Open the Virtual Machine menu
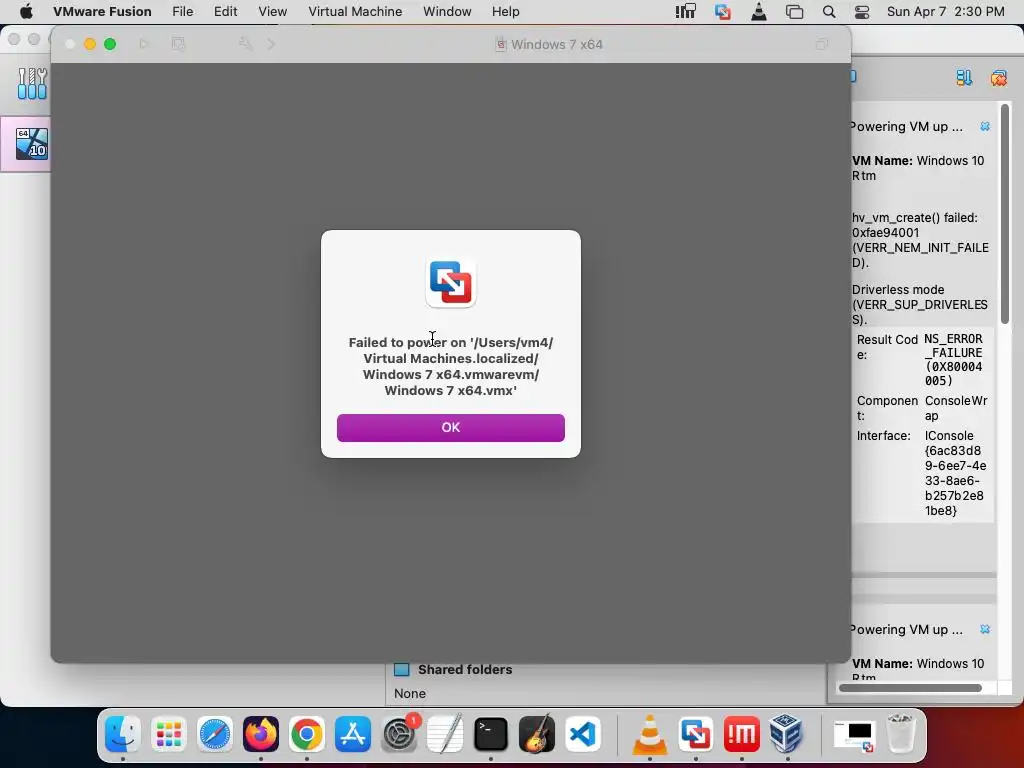The width and height of the screenshot is (1024, 768). pos(355,11)
